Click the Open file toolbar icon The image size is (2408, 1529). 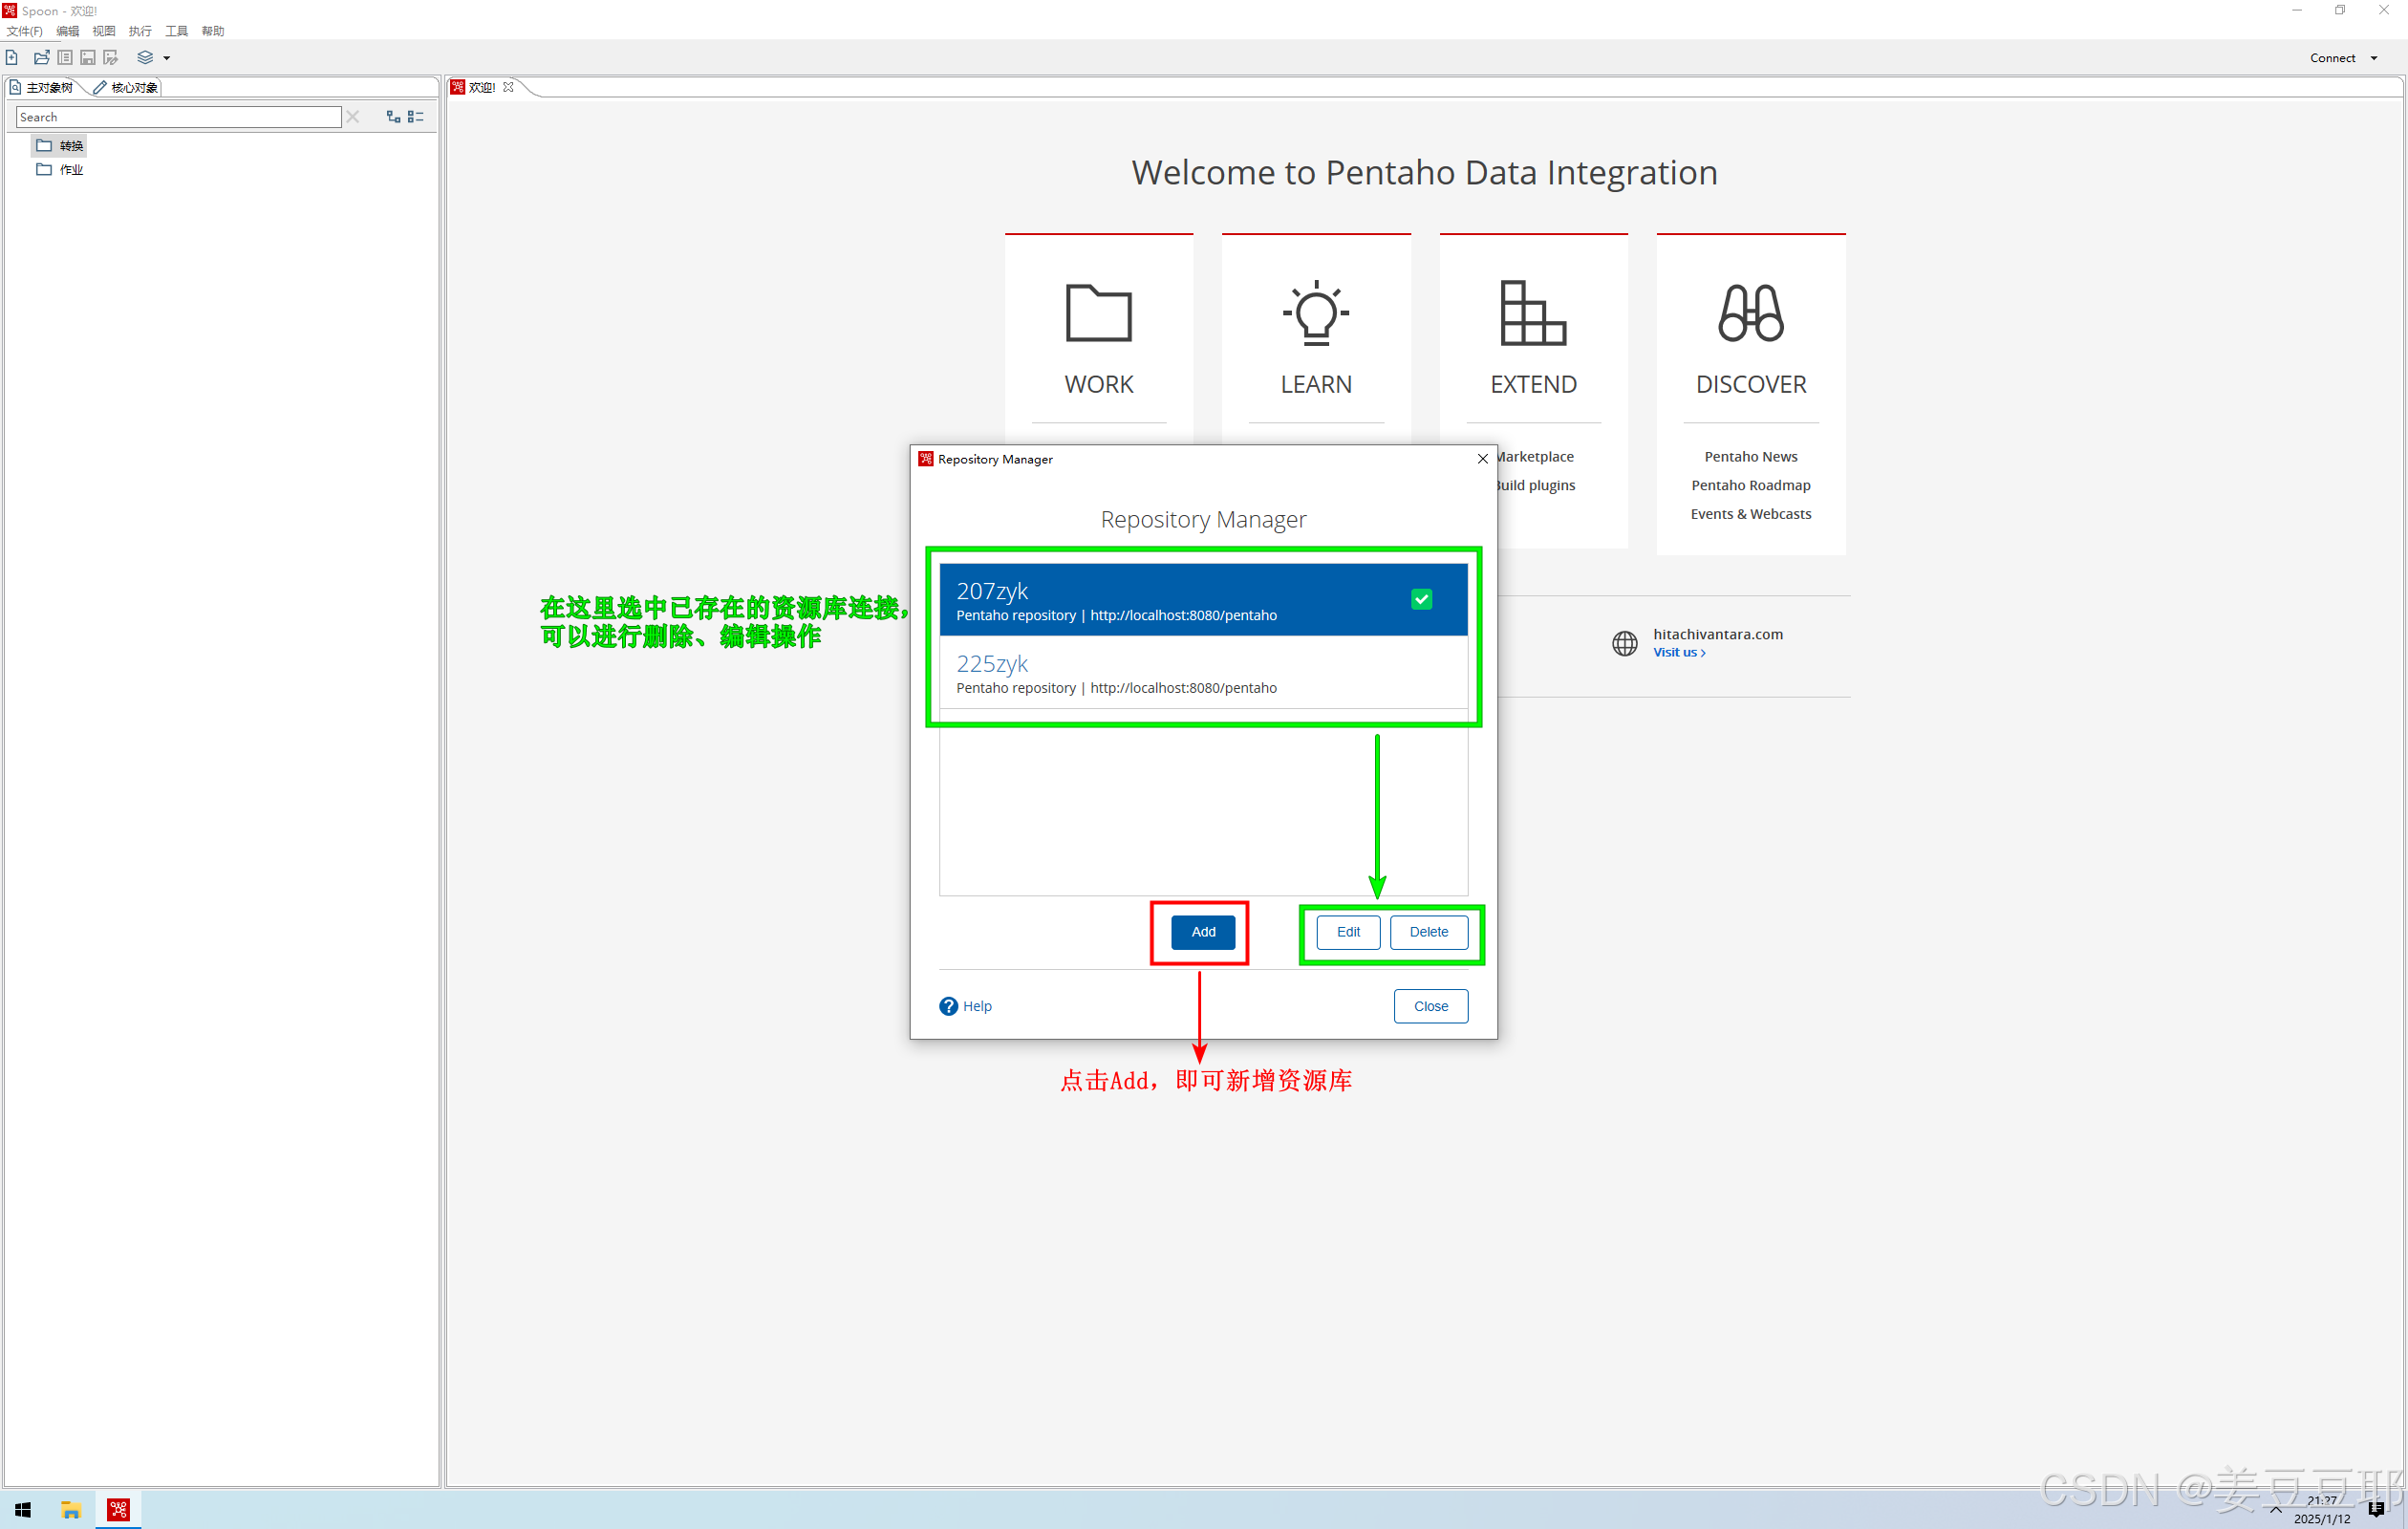pyautogui.click(x=41, y=58)
